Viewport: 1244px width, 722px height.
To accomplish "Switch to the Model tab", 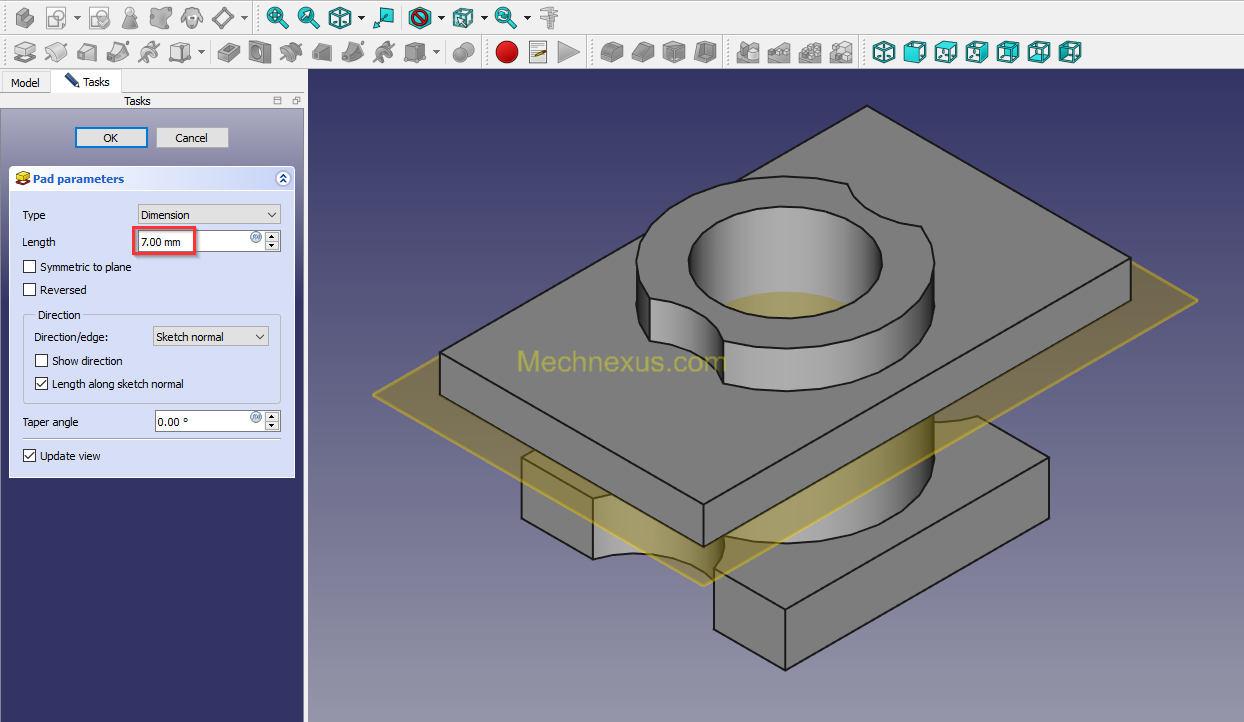I will tap(25, 83).
